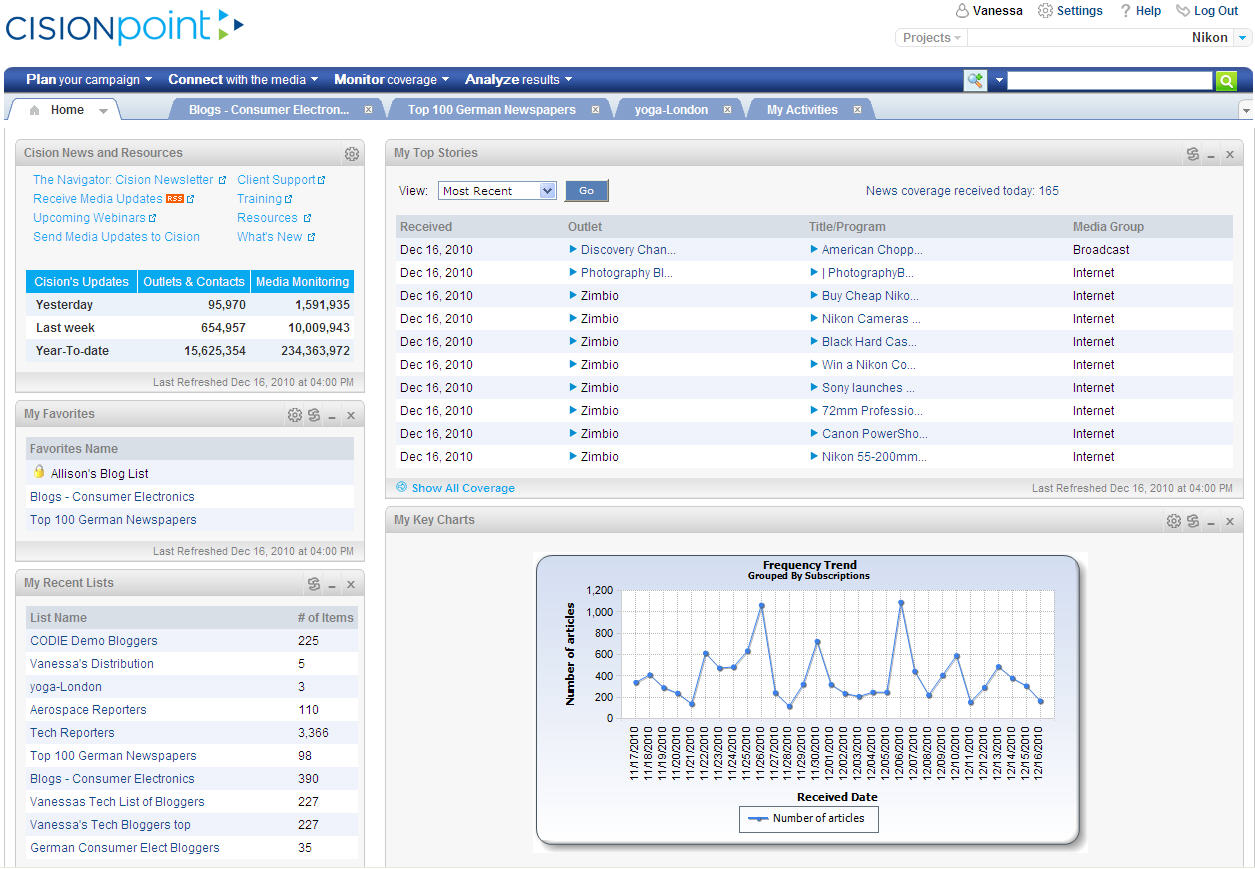Open the My Key Charts settings gear

click(1173, 520)
